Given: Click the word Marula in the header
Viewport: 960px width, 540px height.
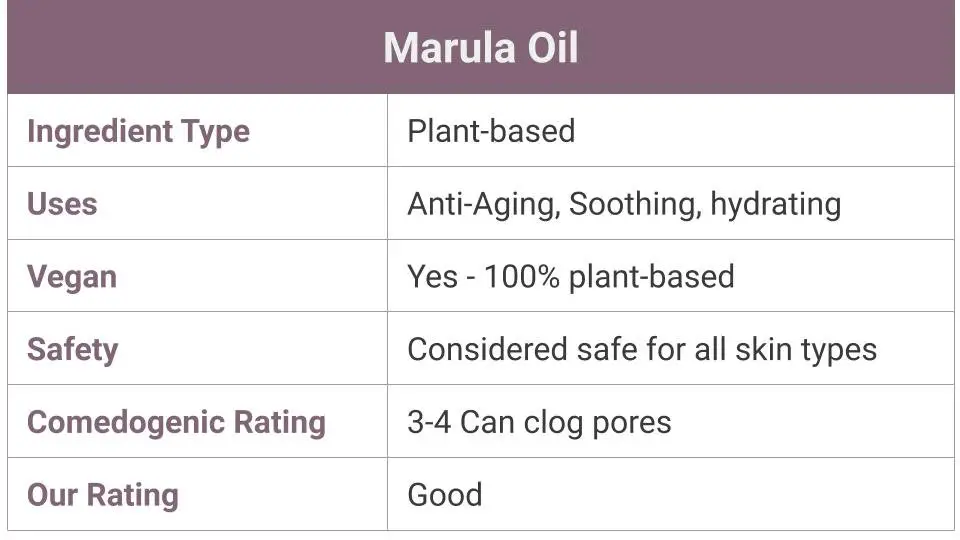Looking at the screenshot, I should click(449, 47).
